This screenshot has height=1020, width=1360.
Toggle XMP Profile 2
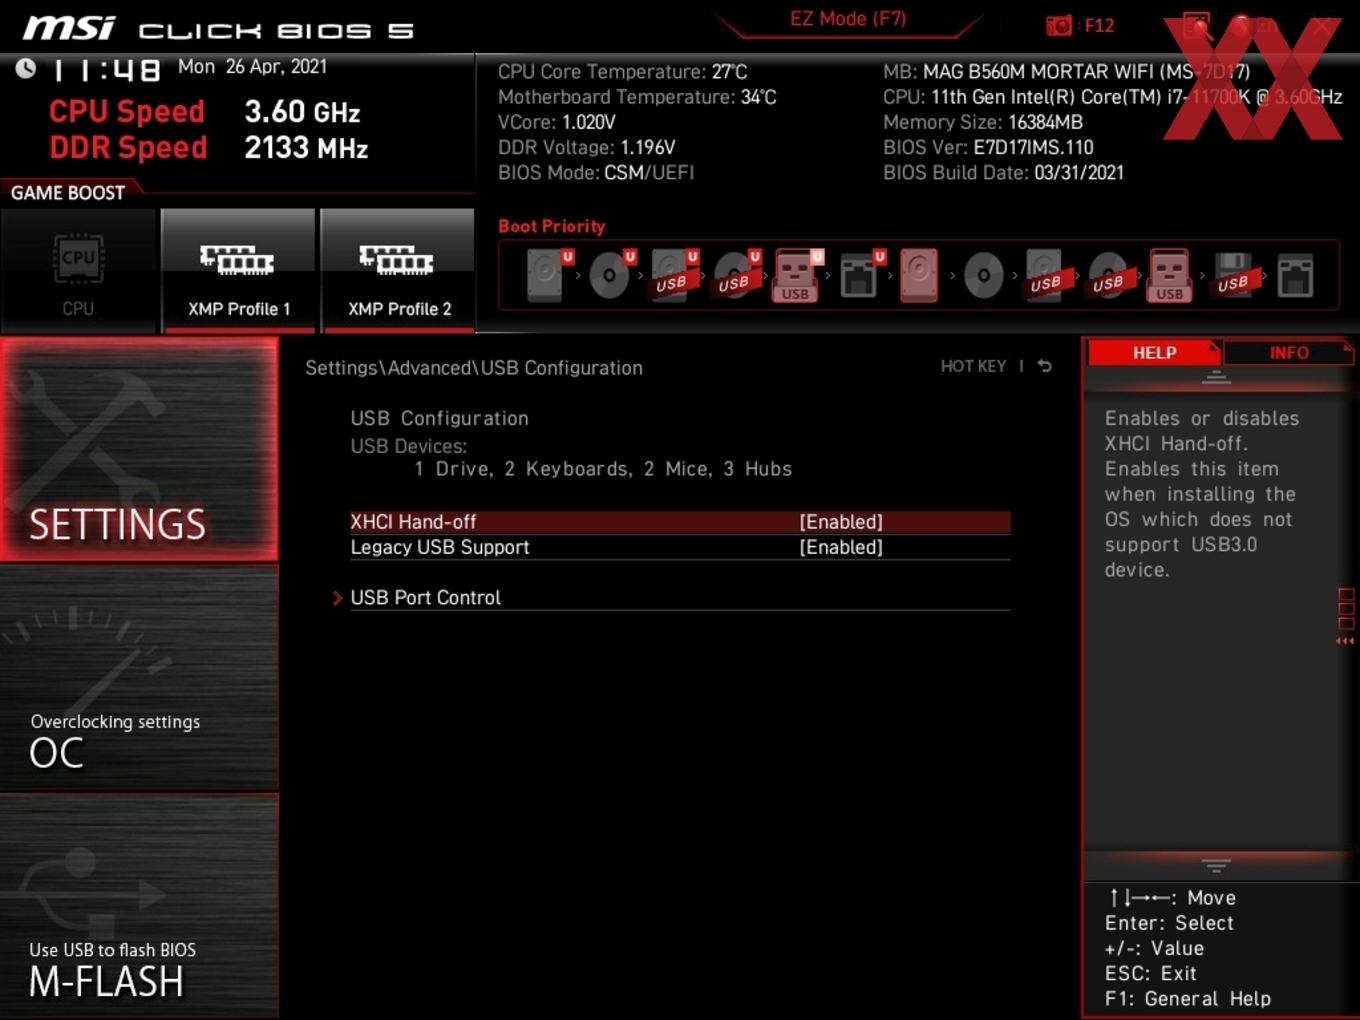tap(398, 271)
